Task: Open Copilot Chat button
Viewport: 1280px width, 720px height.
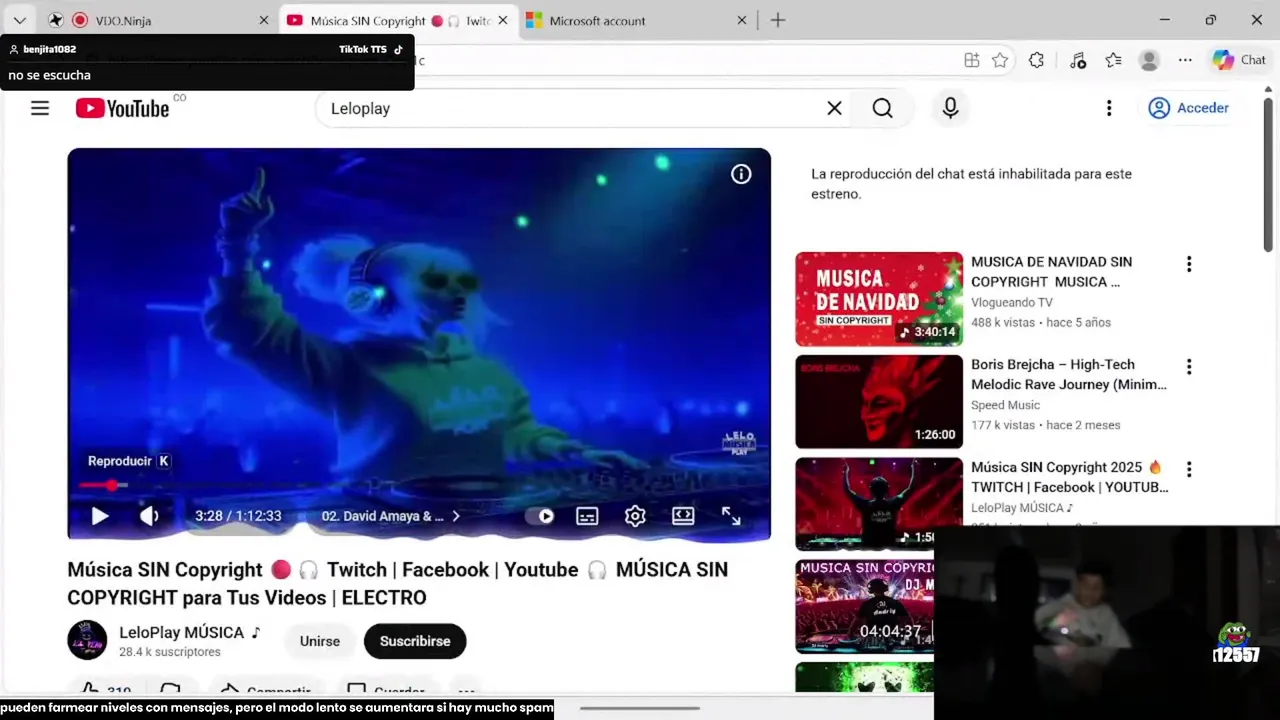Action: pos(1239,60)
